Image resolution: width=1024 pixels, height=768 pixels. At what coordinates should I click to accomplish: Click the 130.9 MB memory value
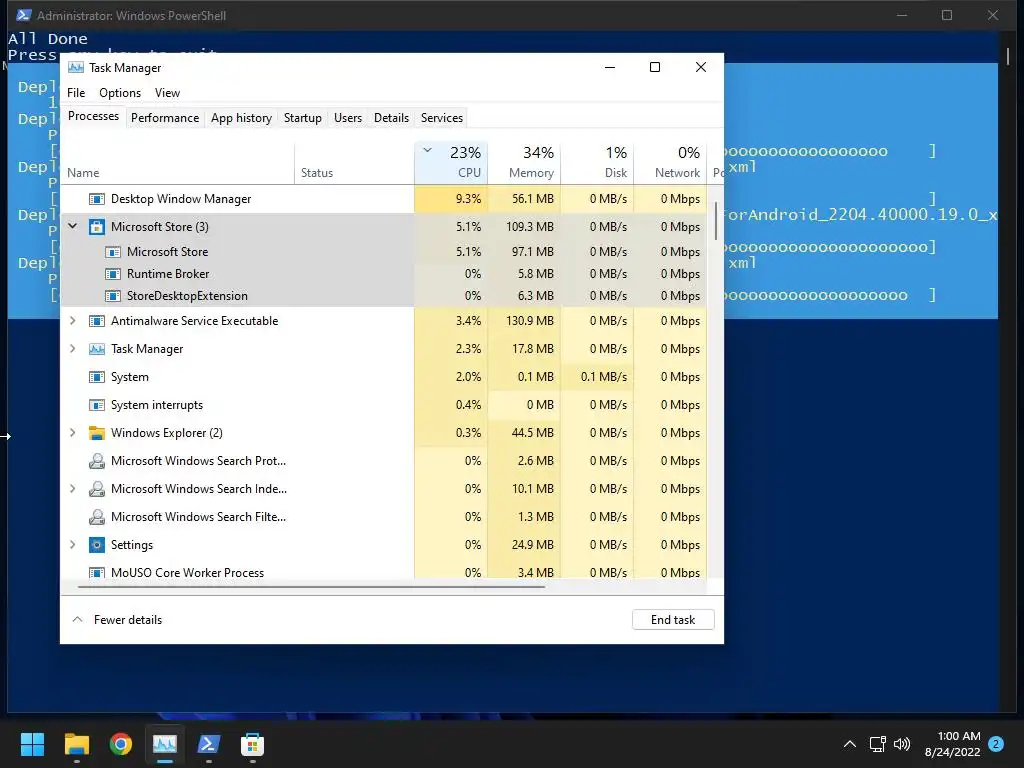(530, 321)
